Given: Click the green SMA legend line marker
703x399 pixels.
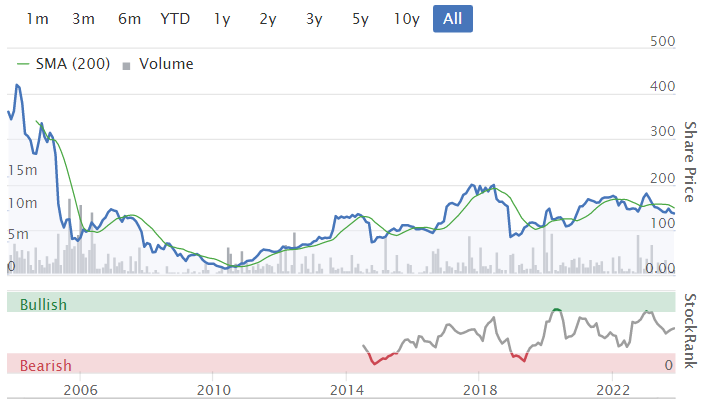Looking at the screenshot, I should pyautogui.click(x=23, y=64).
